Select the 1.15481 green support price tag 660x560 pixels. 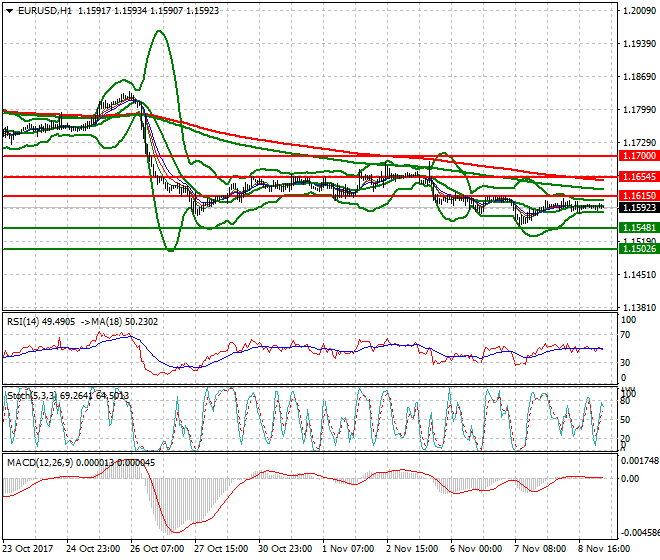coord(638,228)
